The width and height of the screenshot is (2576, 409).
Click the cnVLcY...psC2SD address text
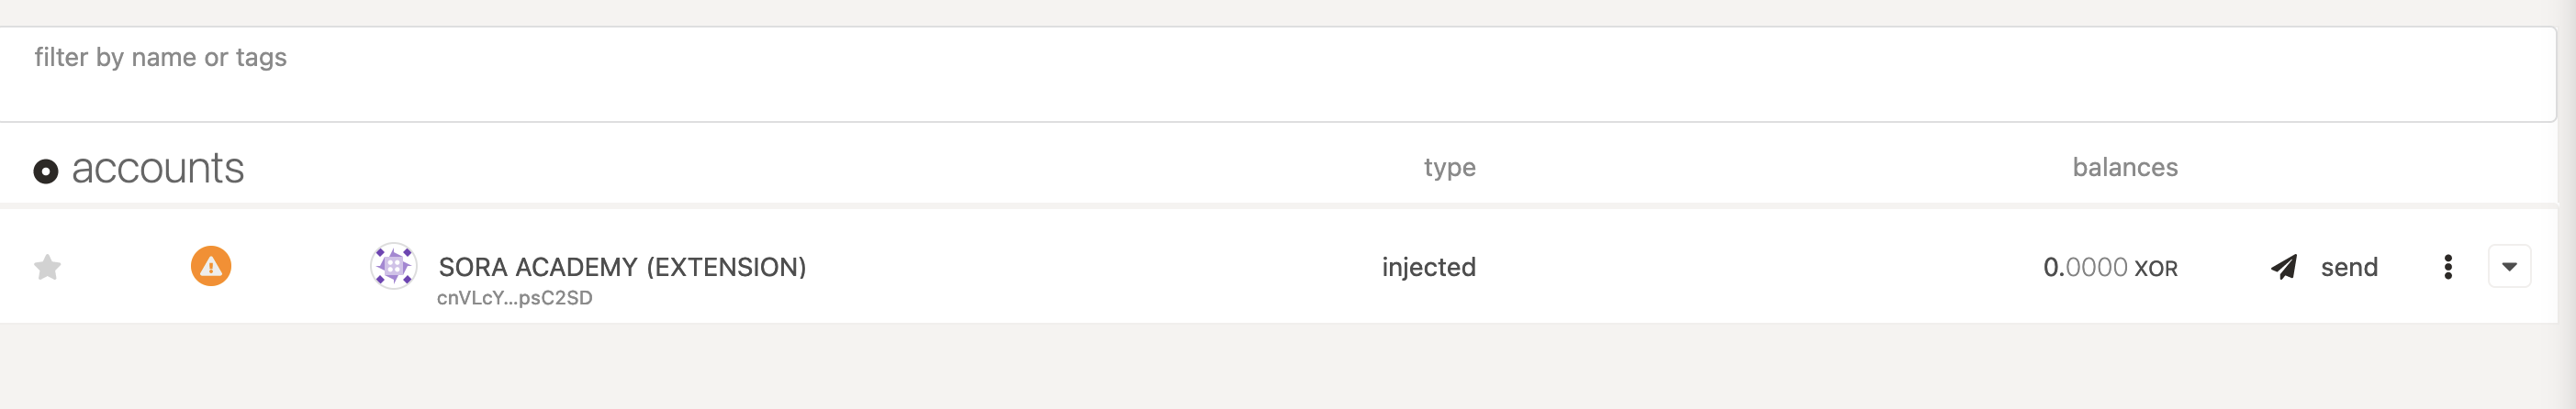(514, 298)
